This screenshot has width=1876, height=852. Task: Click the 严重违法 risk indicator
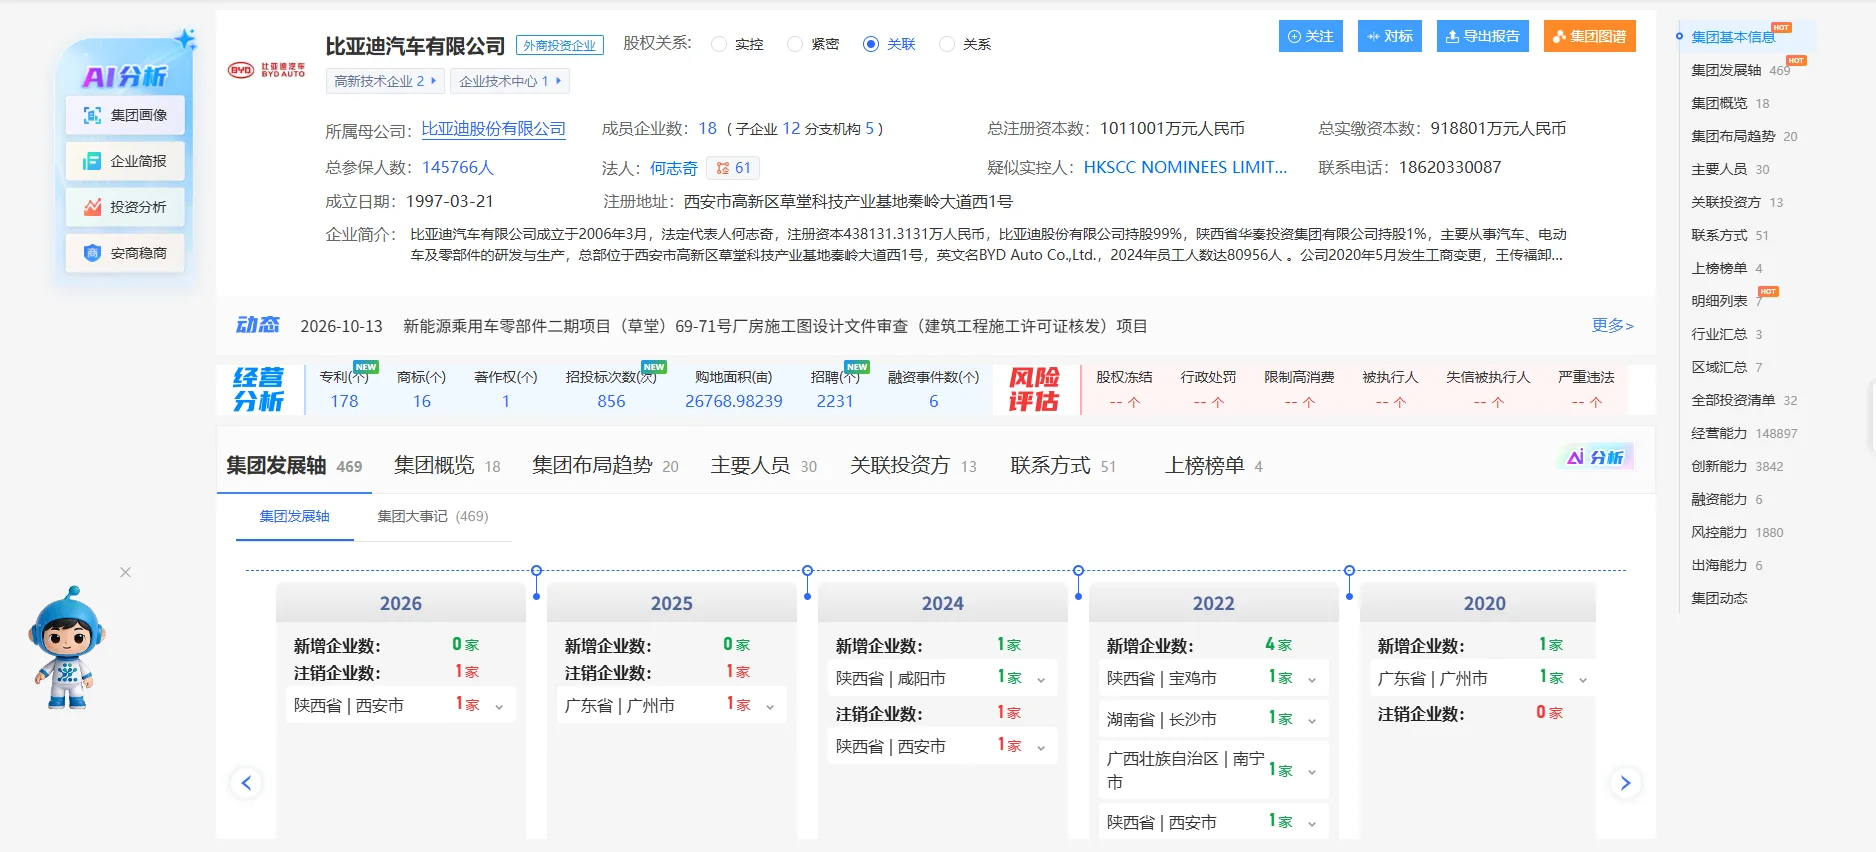tap(1586, 389)
